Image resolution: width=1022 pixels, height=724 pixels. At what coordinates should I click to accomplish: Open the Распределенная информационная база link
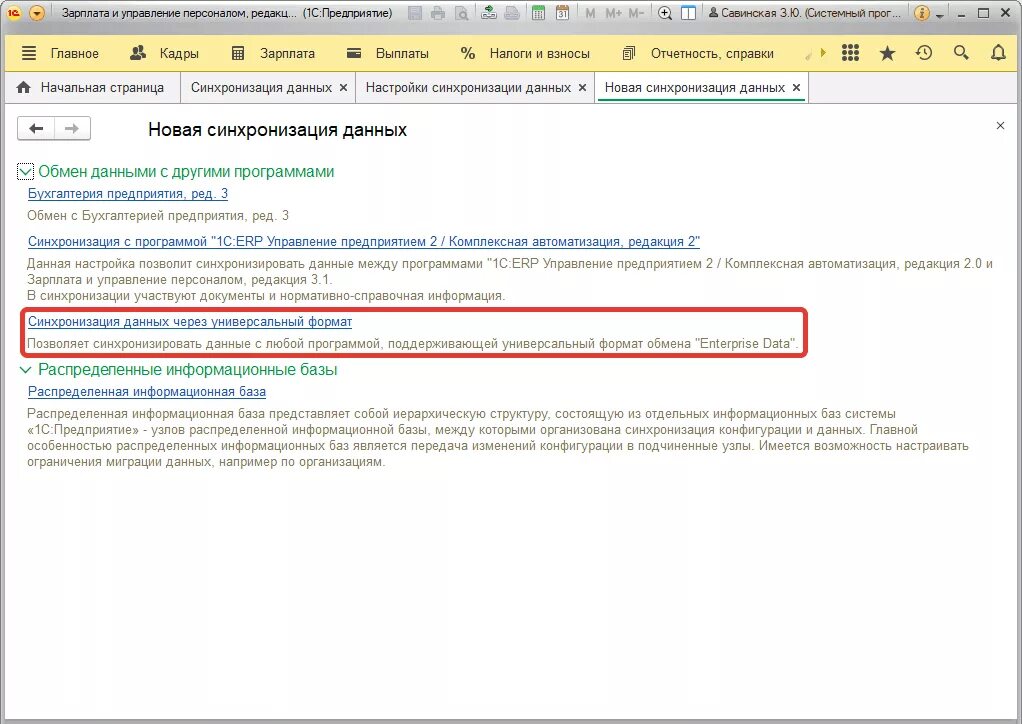(x=147, y=392)
